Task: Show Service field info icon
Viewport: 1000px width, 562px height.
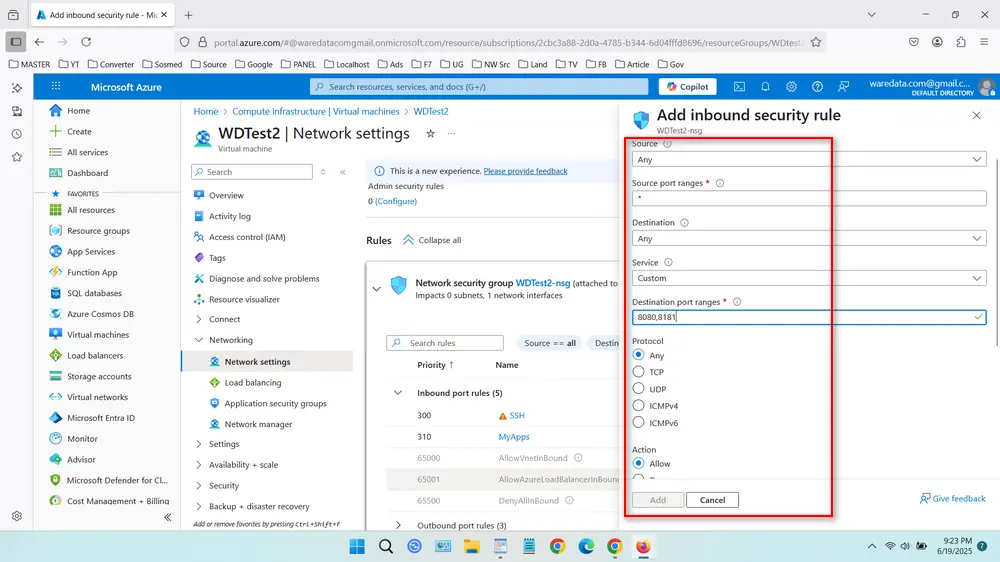Action: tap(668, 262)
